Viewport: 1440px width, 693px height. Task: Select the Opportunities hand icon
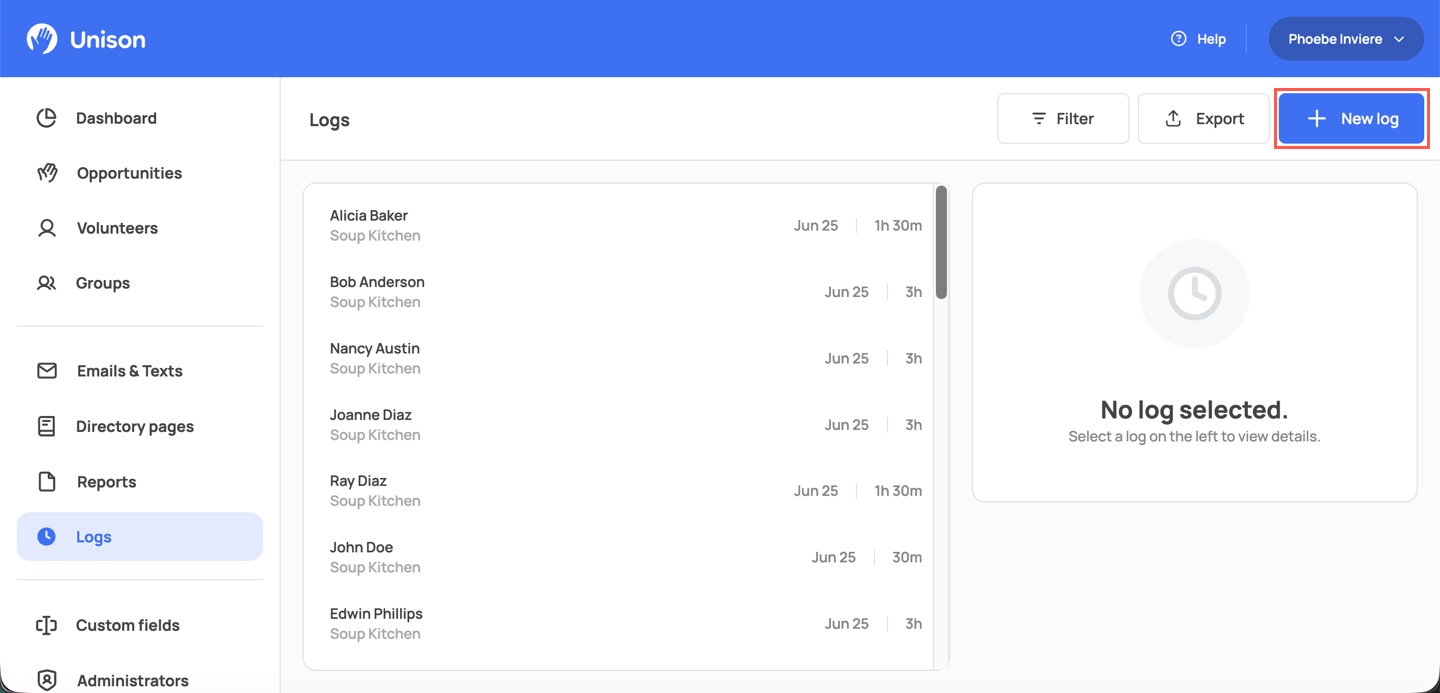[47, 173]
